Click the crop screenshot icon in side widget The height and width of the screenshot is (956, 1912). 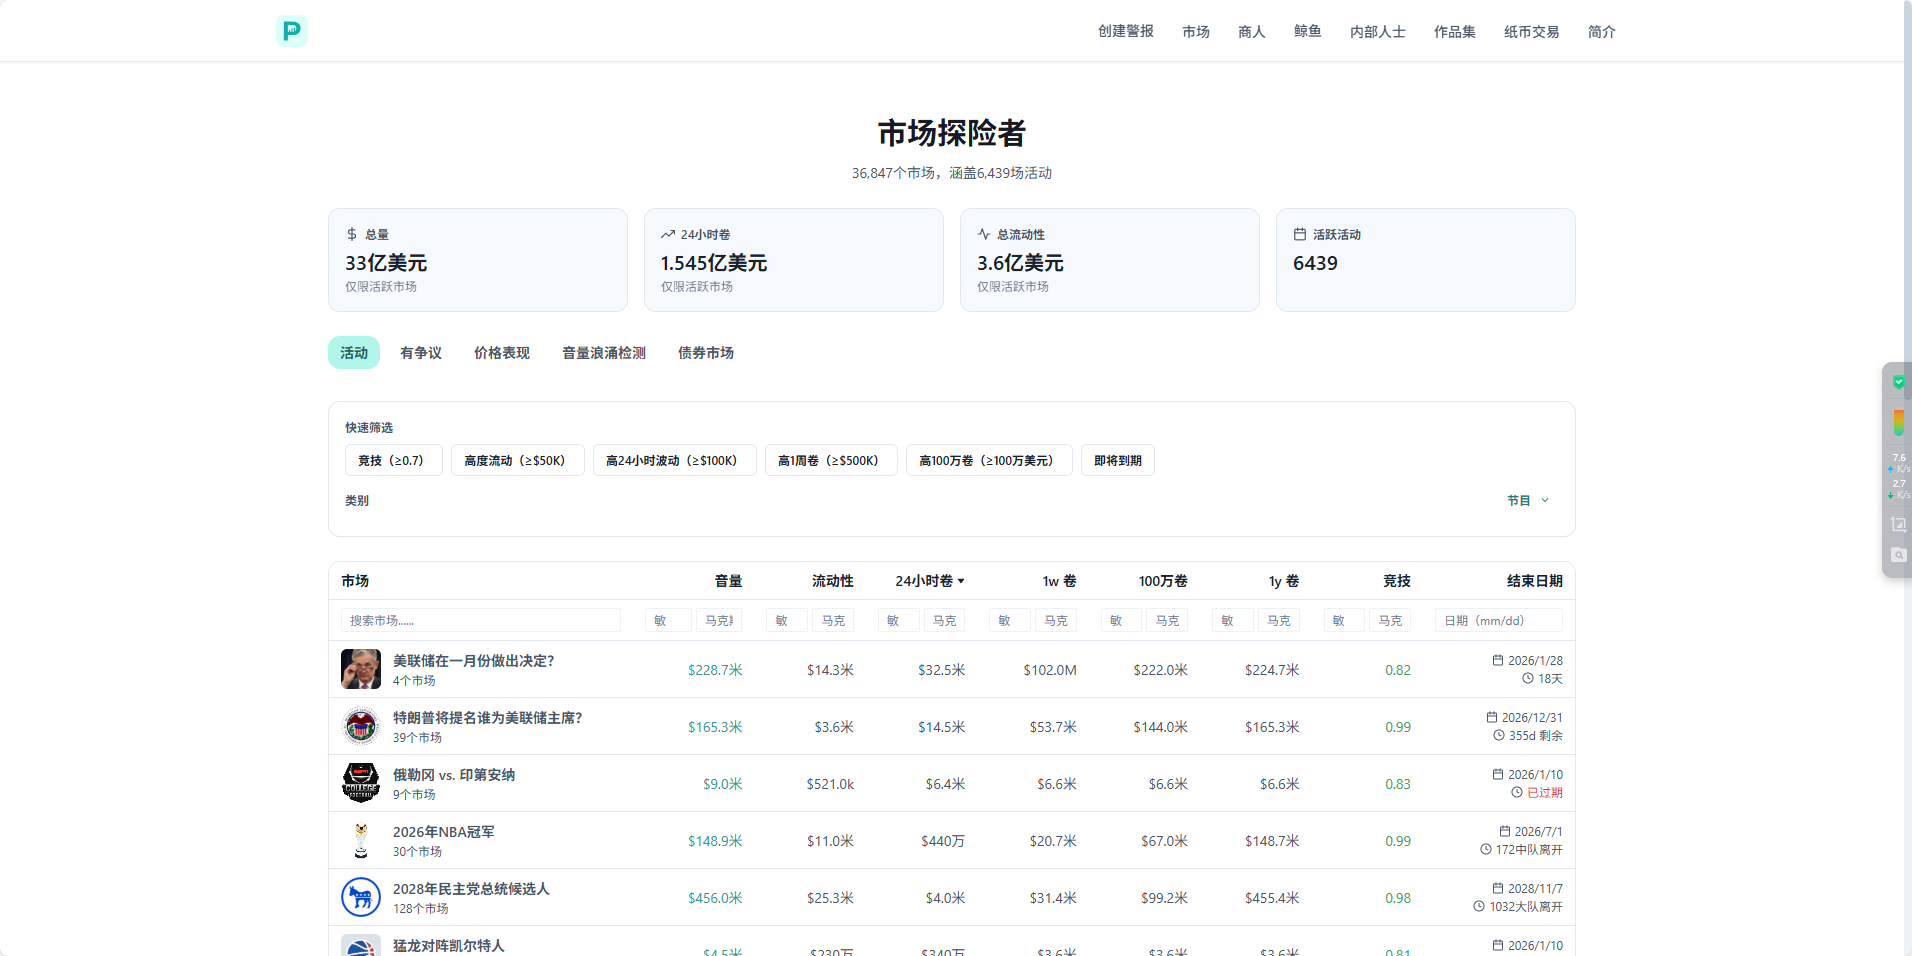click(1898, 524)
